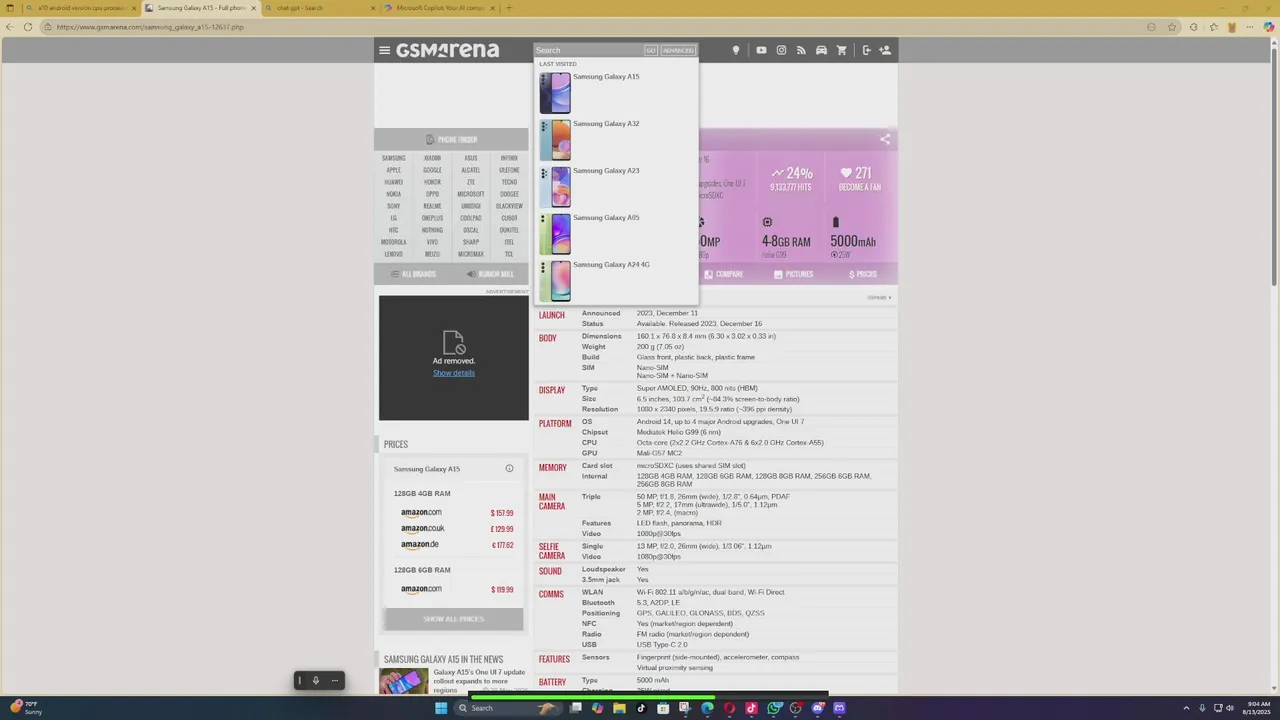Open Microsoft Edge from the taskbar

707,708
